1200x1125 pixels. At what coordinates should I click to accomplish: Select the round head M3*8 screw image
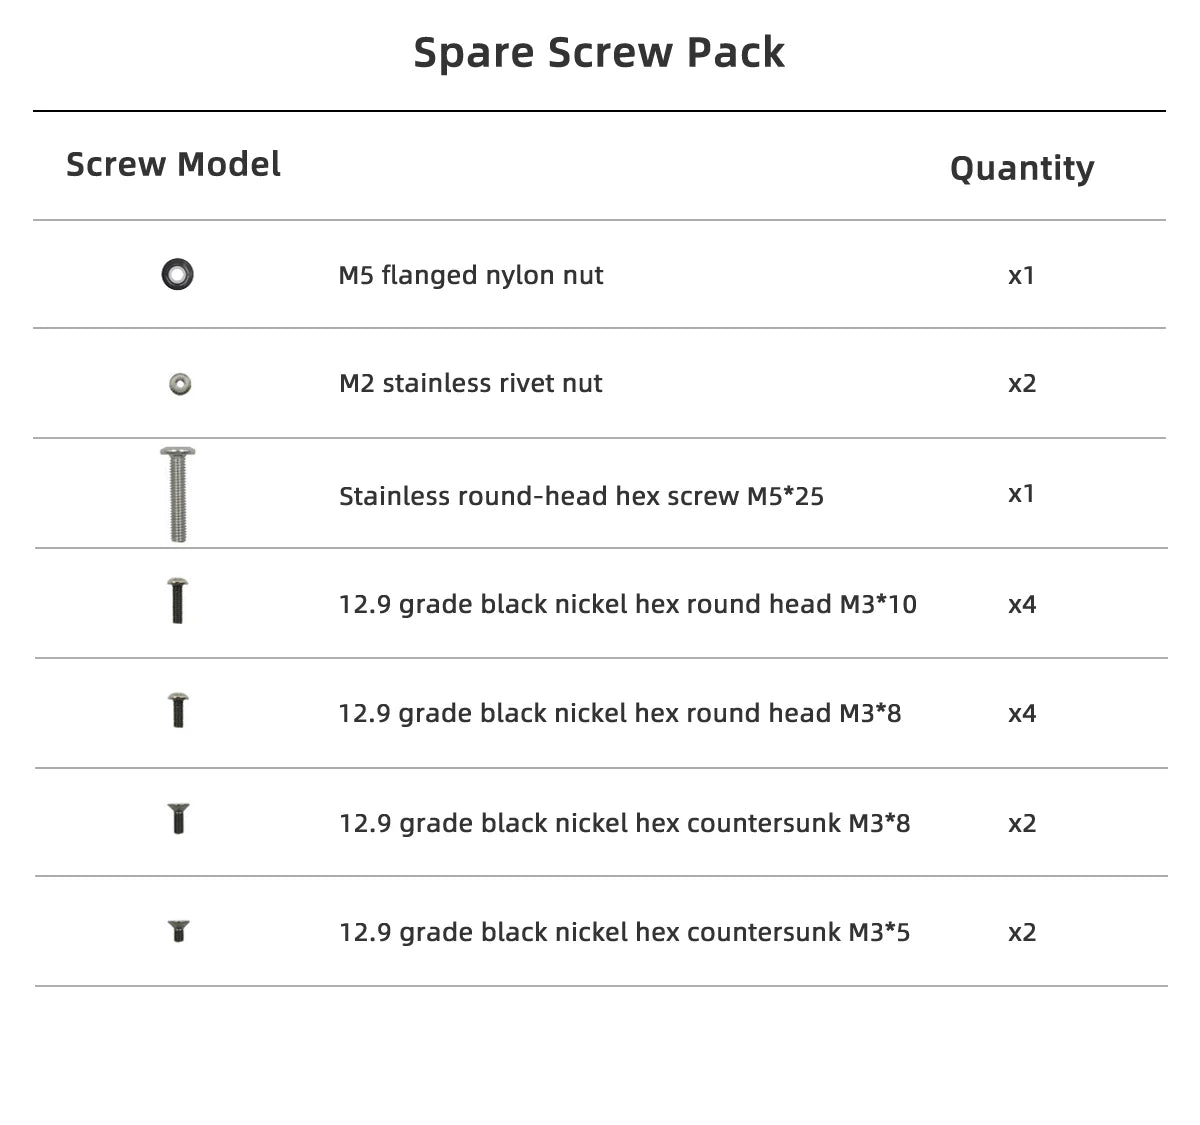click(178, 710)
